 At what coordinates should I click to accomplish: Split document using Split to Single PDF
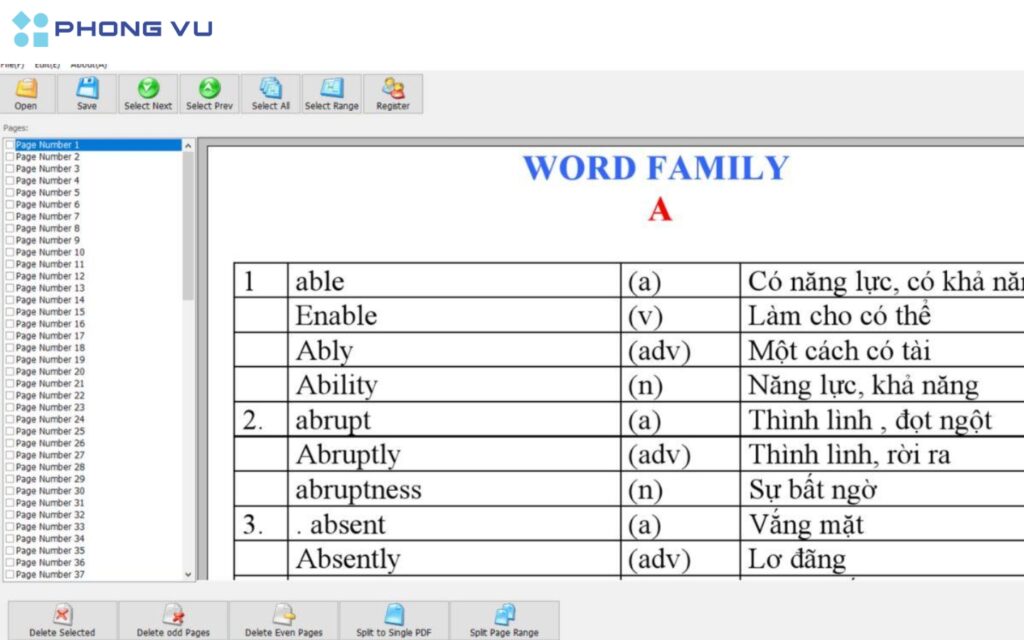click(x=392, y=620)
